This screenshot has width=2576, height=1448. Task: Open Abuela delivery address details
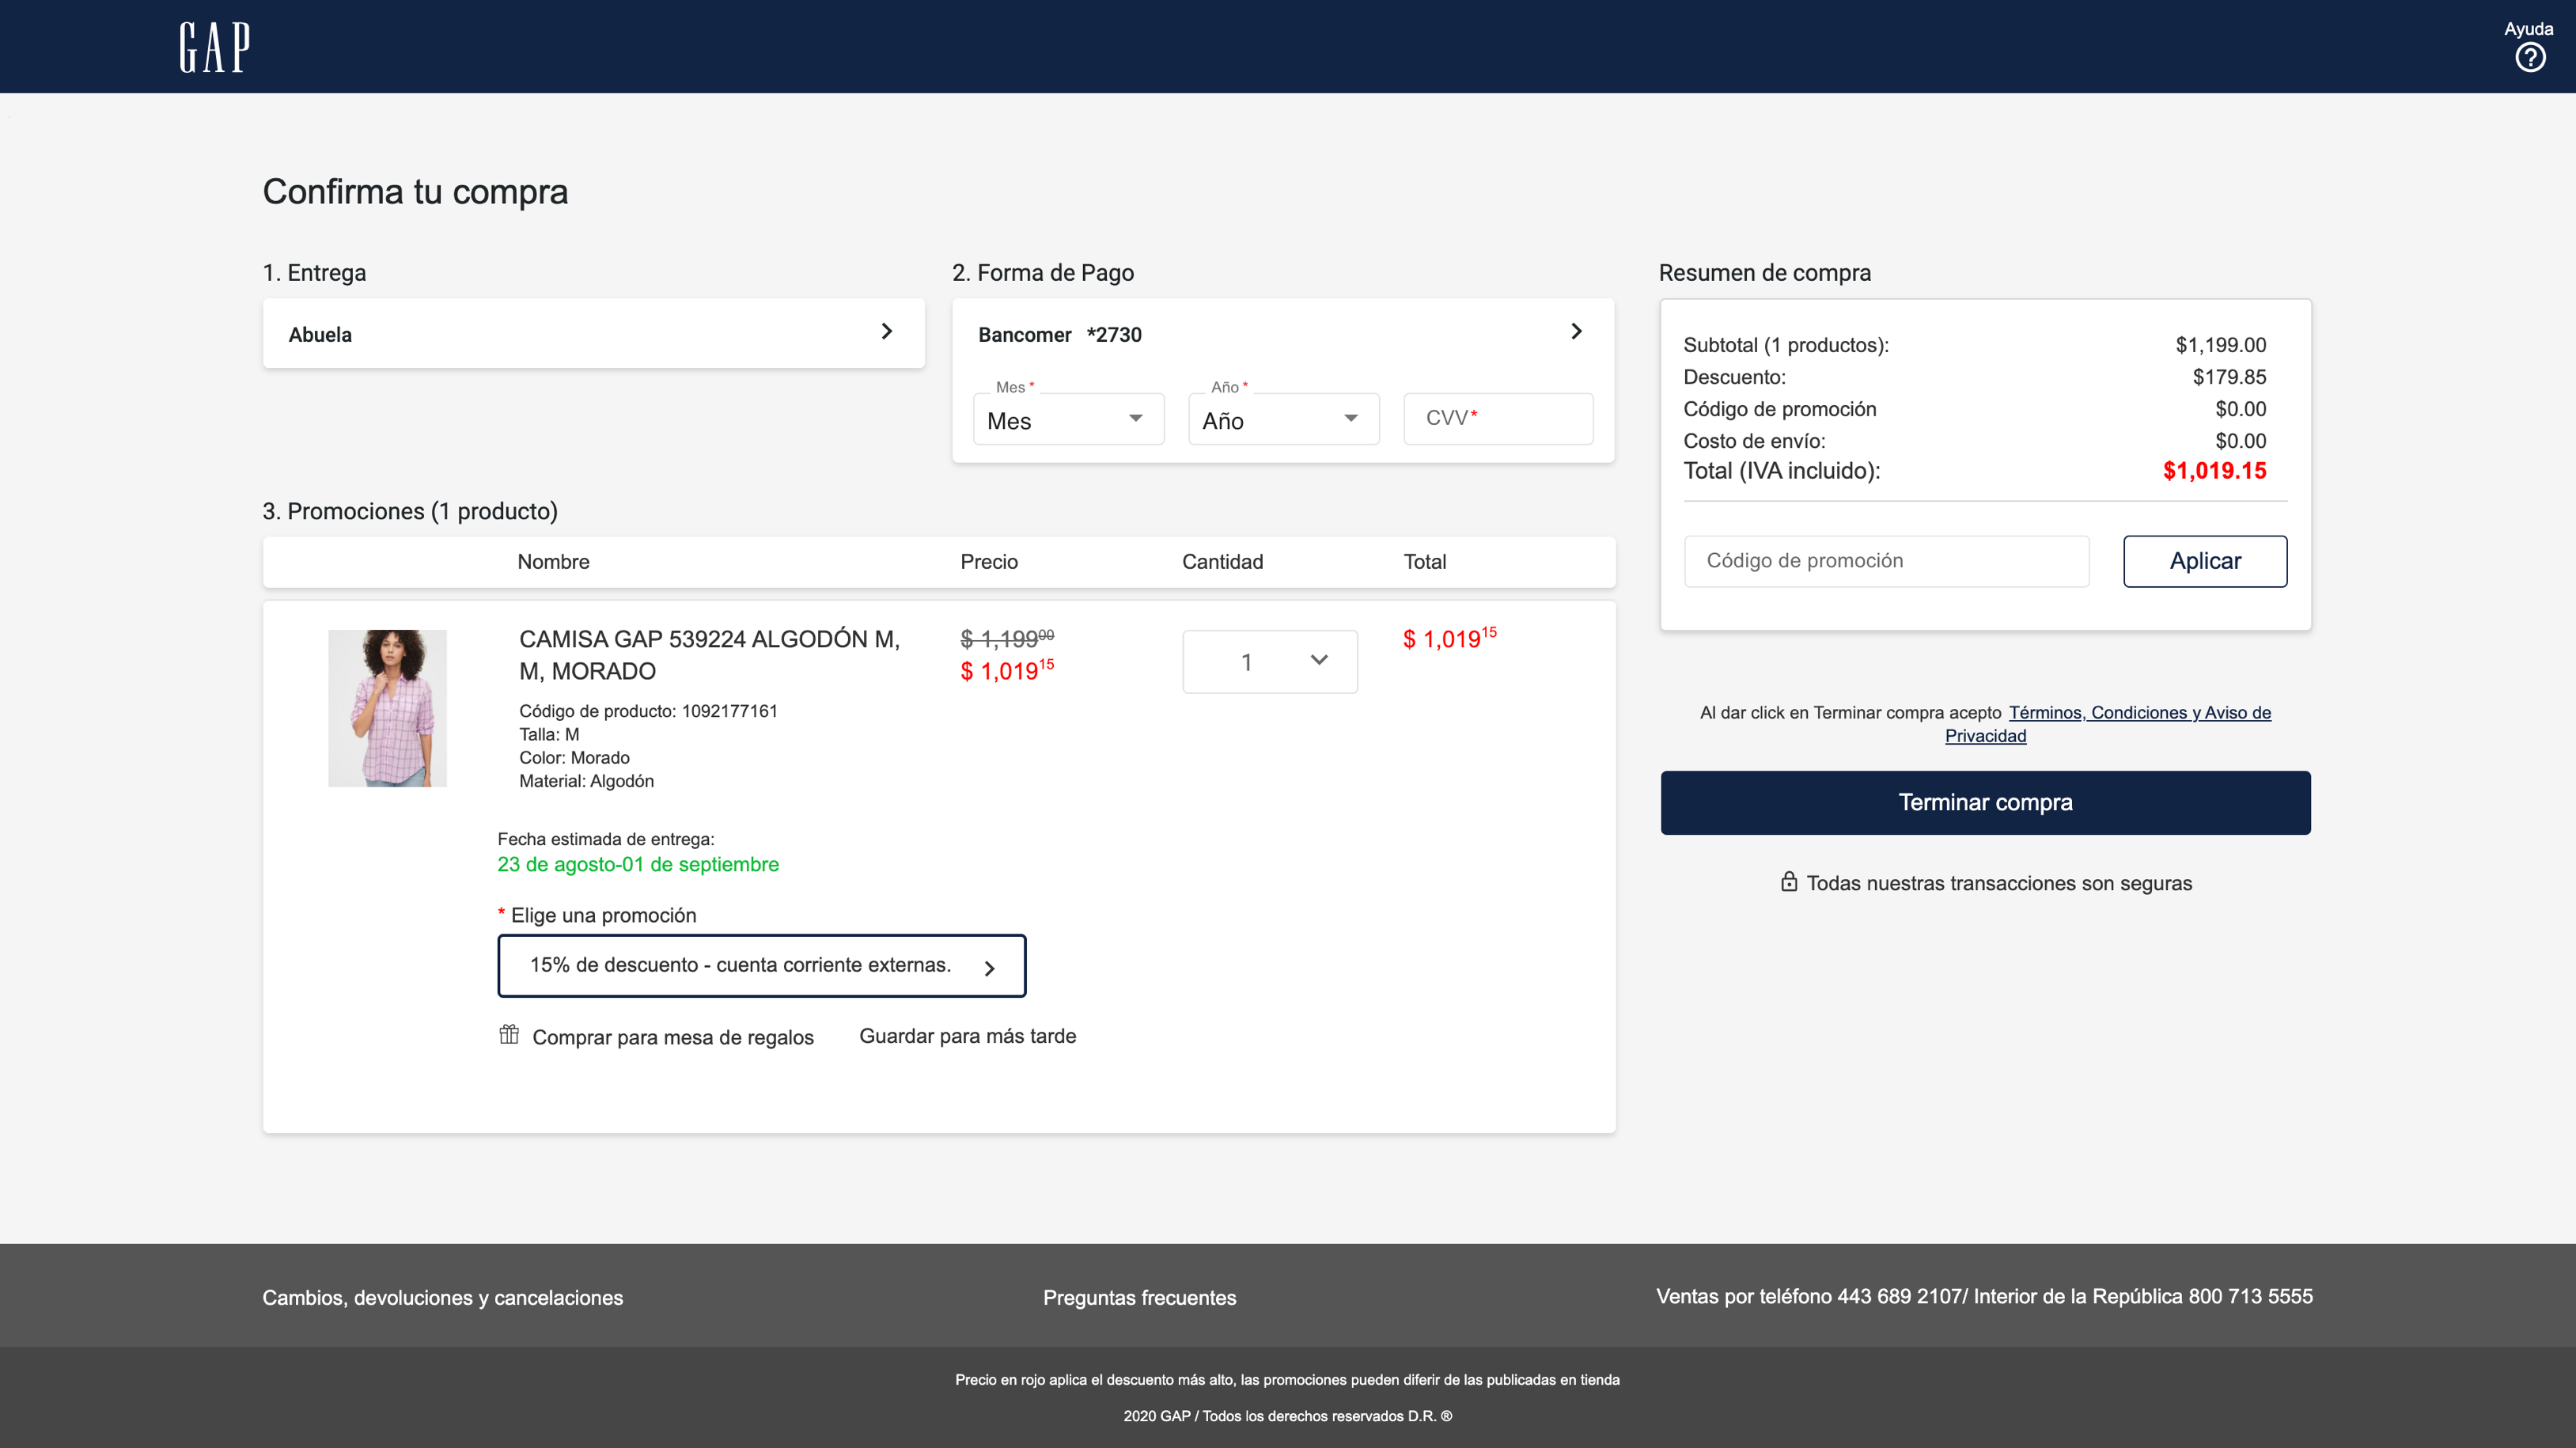tap(593, 333)
